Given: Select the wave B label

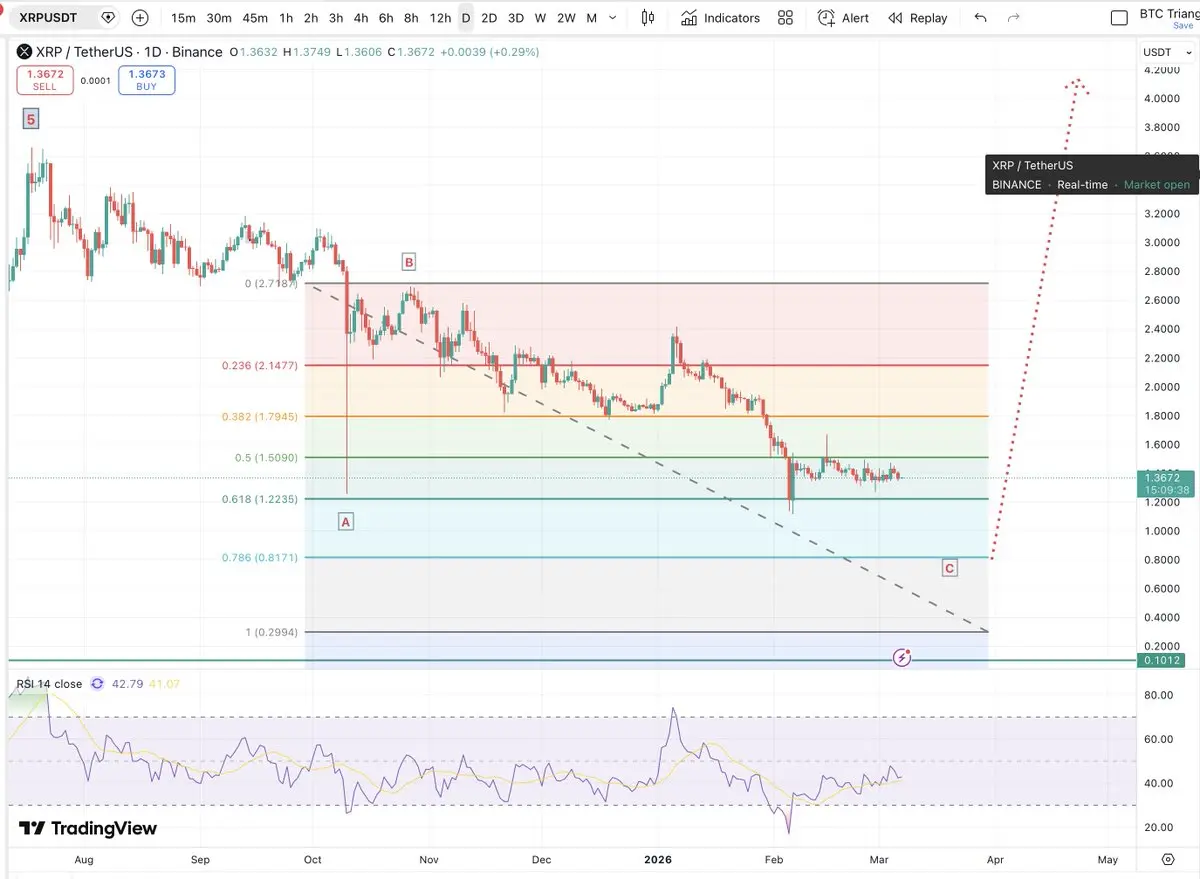Looking at the screenshot, I should click(x=408, y=262).
